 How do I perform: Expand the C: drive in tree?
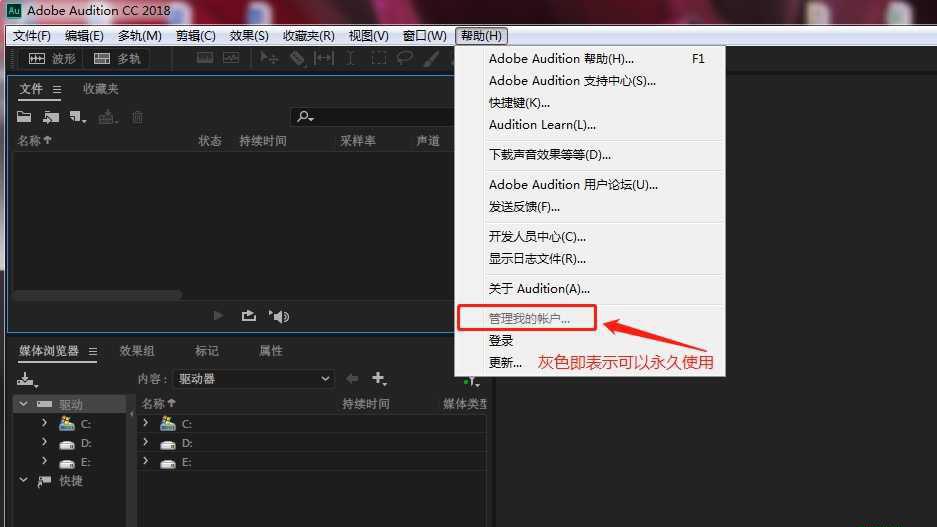(44, 422)
